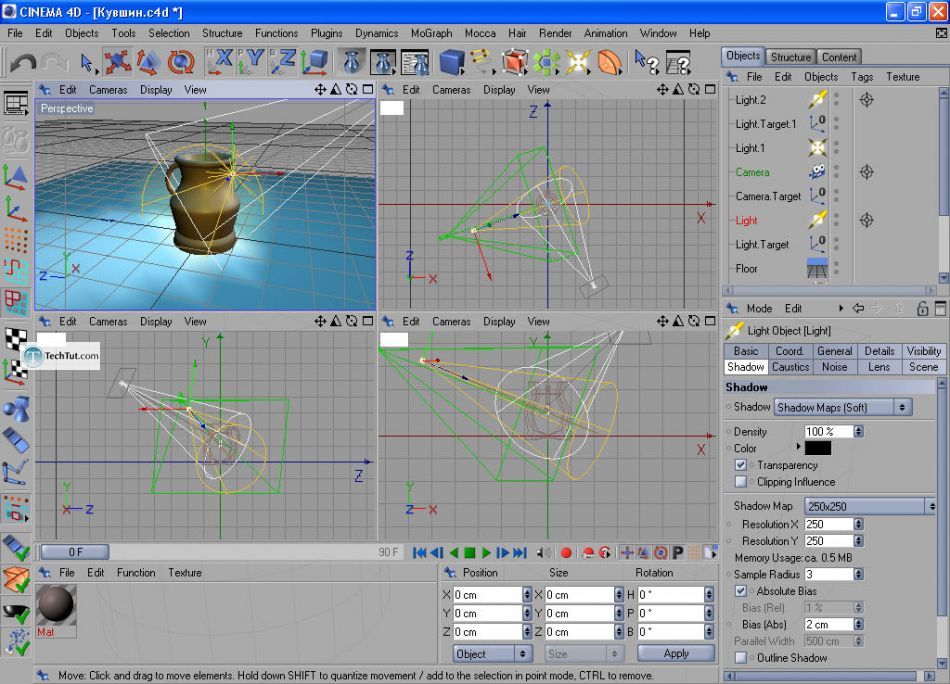Open File menu in main menu bar
The height and width of the screenshot is (684, 950).
click(15, 33)
